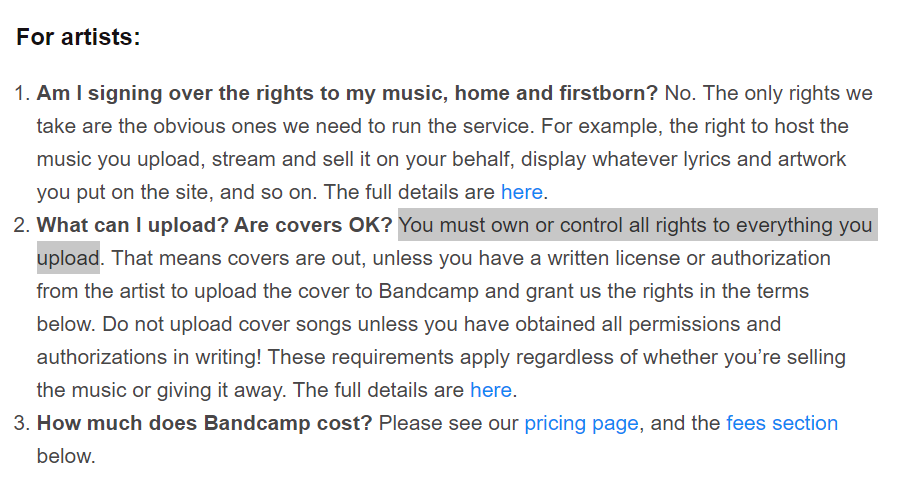The width and height of the screenshot is (913, 487).
Task: Click the text 'Please see our'
Action: (448, 424)
